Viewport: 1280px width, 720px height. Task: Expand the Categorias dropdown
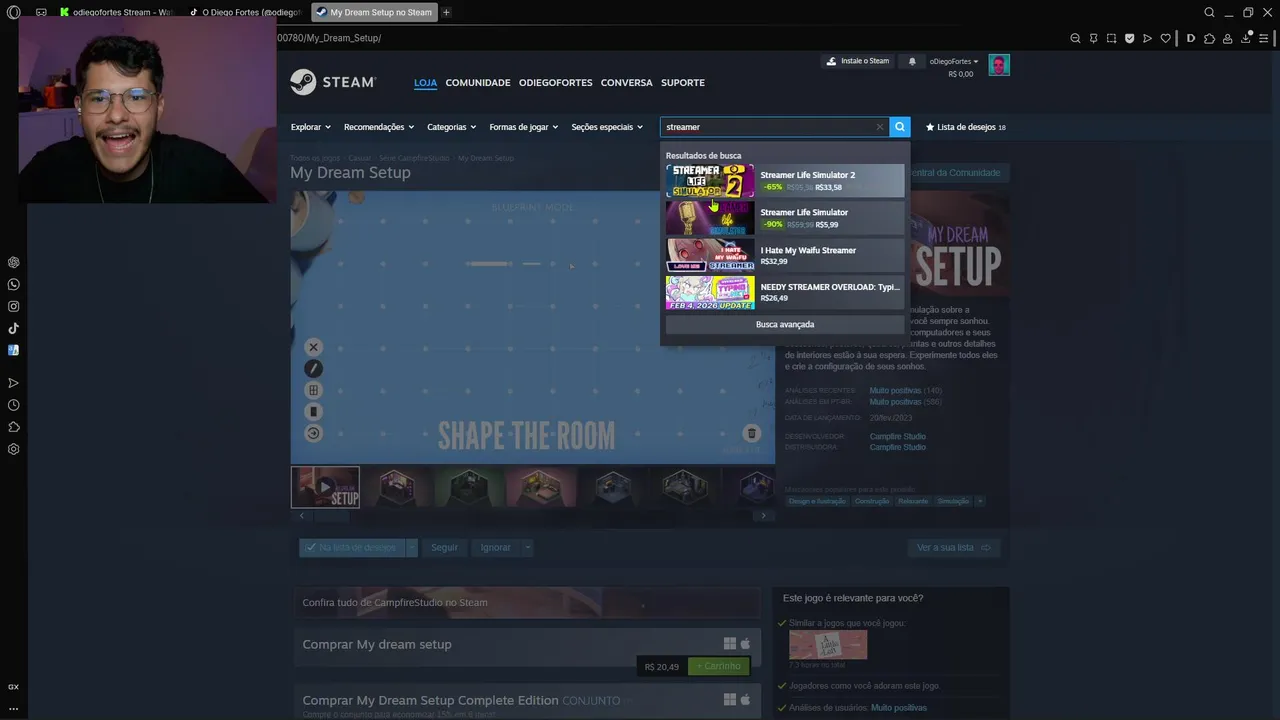pyautogui.click(x=452, y=127)
